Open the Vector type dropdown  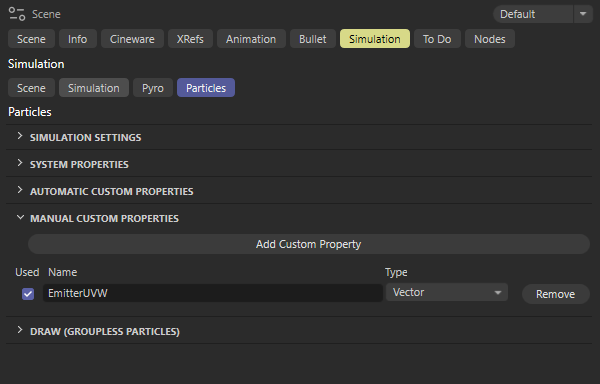tap(447, 293)
